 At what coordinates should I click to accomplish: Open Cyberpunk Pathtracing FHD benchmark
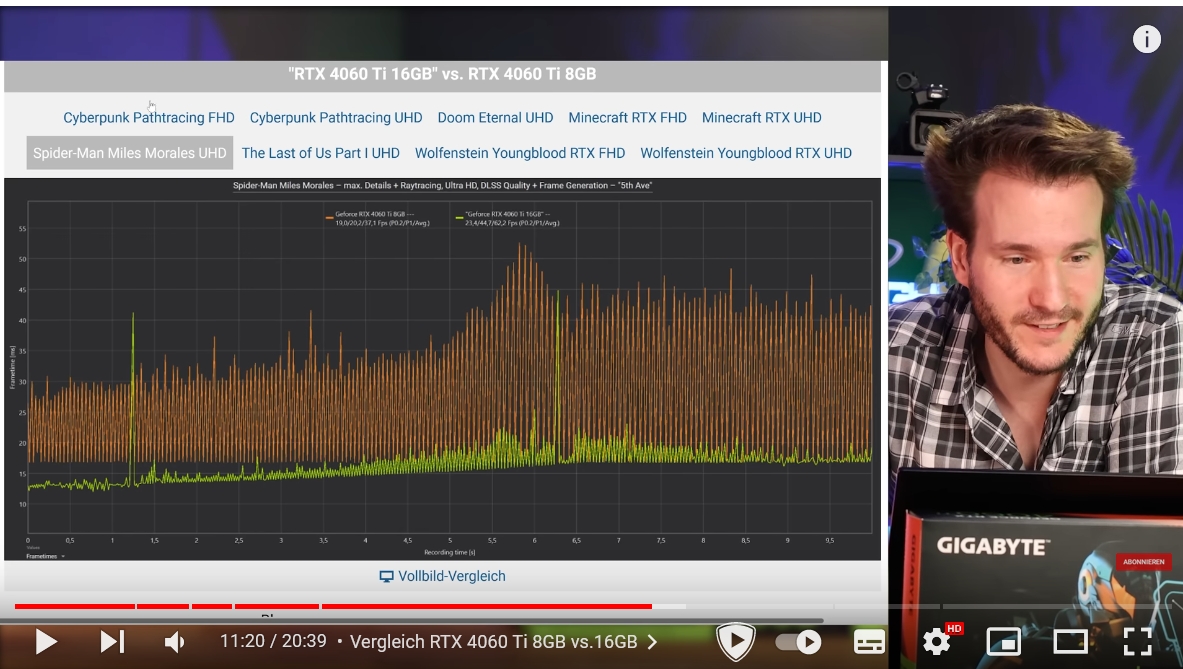pos(149,118)
